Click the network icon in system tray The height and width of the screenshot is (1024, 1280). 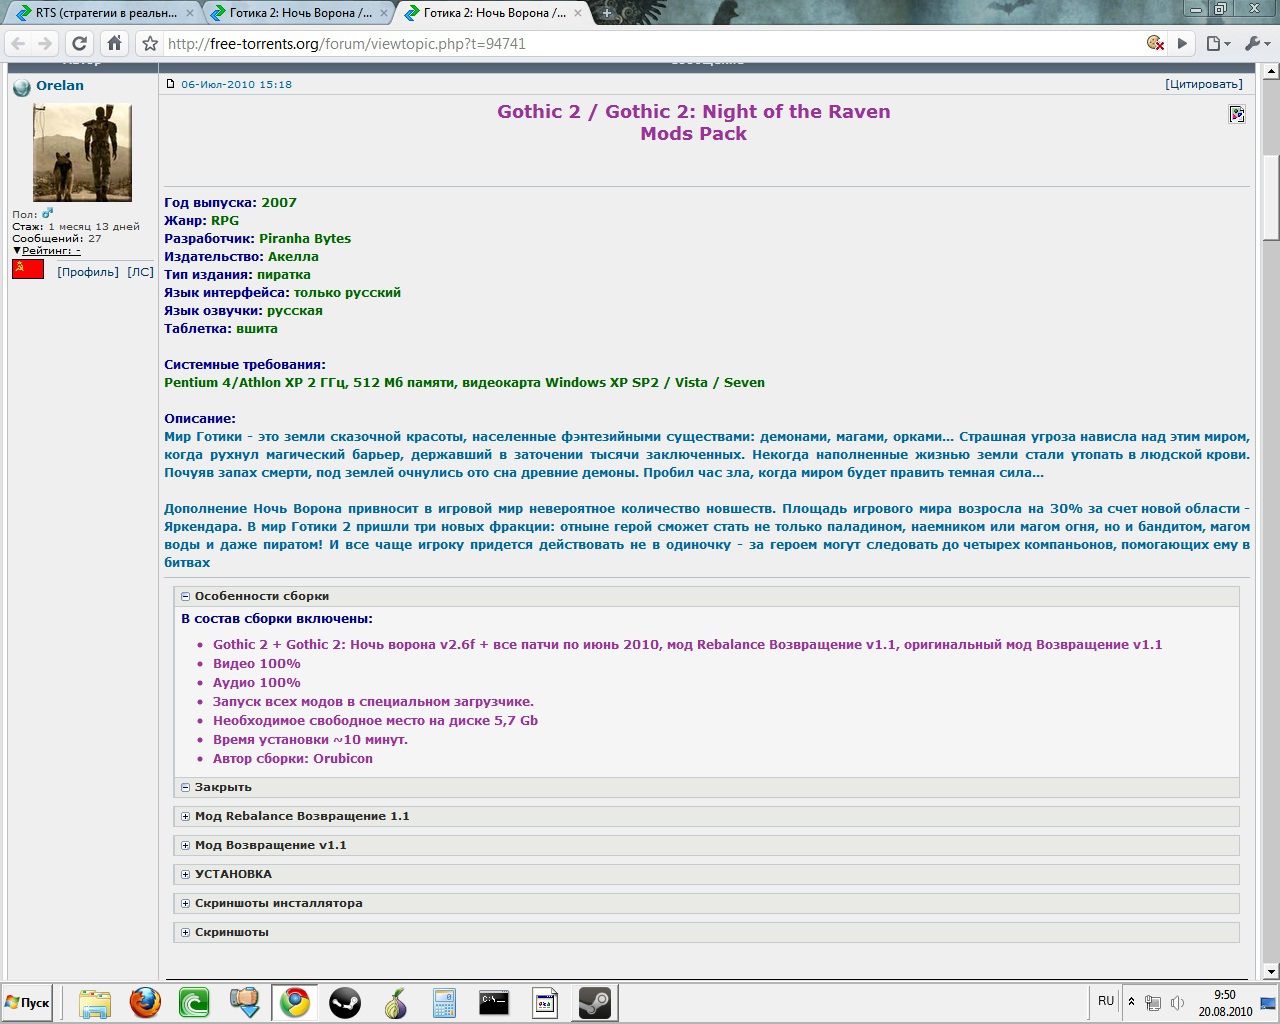(x=1153, y=1003)
